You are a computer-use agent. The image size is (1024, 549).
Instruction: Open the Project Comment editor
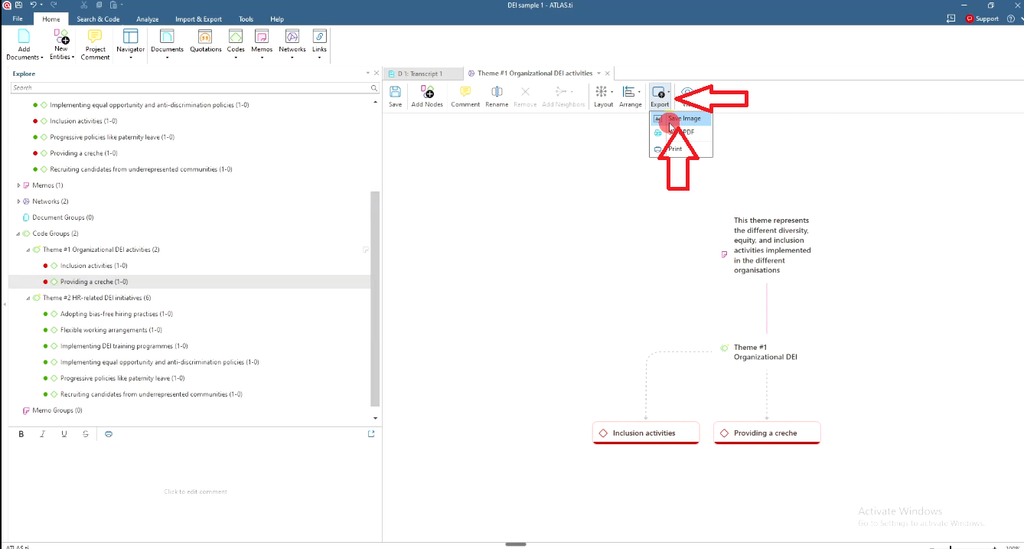point(95,44)
